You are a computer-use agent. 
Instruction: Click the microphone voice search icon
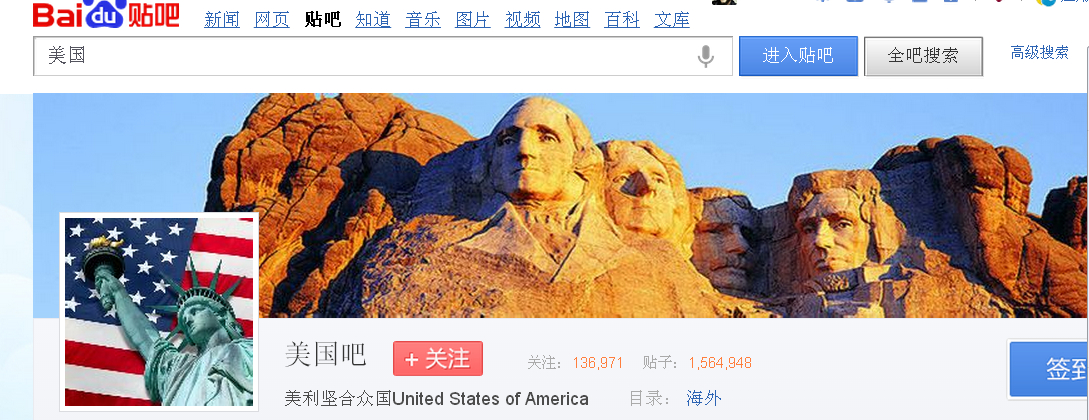706,56
